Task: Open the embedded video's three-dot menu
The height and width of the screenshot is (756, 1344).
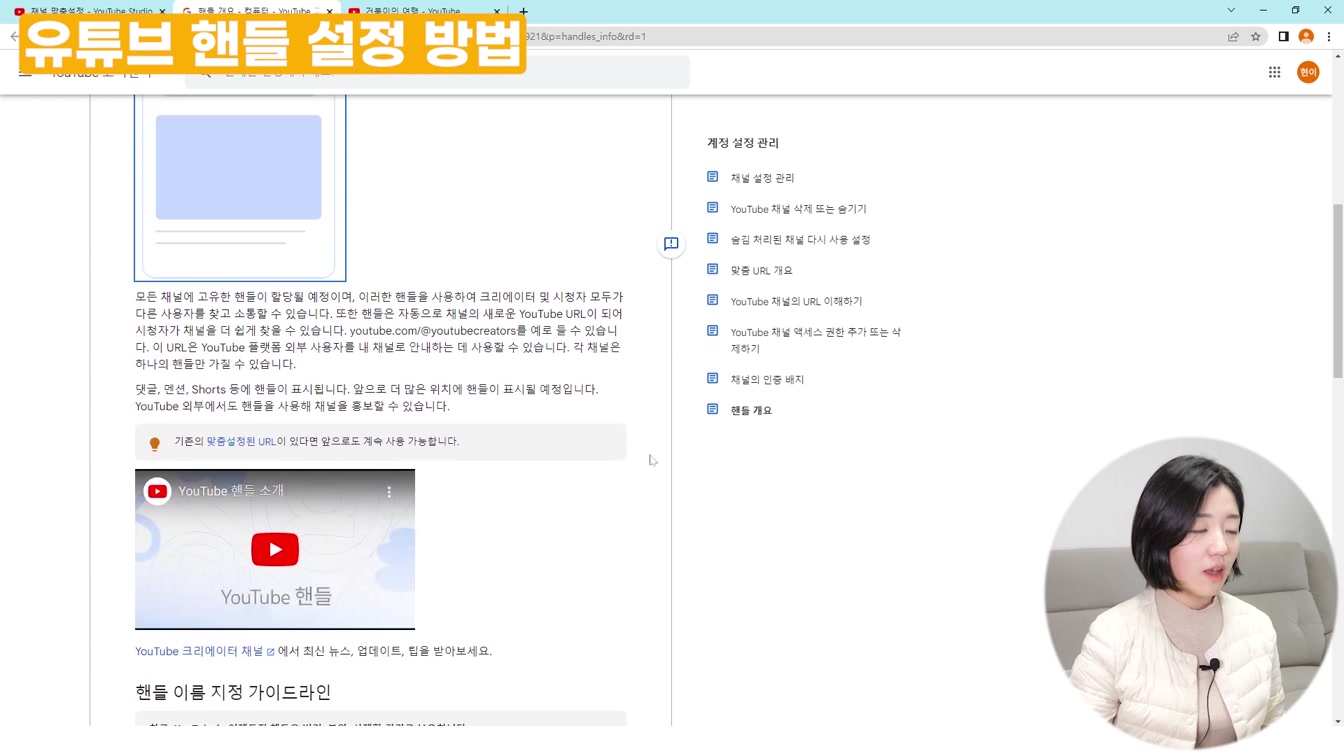Action: click(x=390, y=492)
